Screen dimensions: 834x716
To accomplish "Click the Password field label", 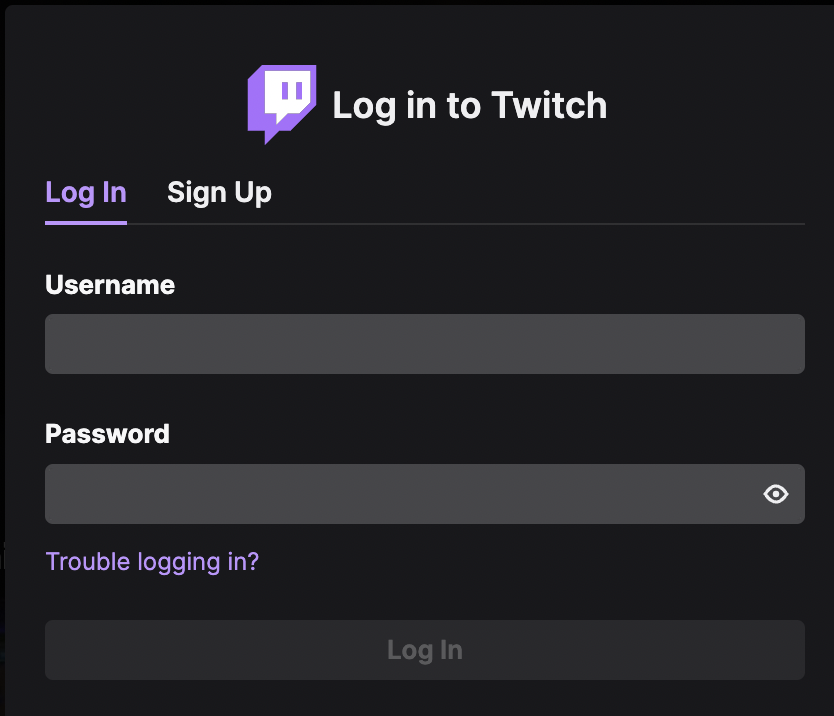I will click(x=107, y=434).
